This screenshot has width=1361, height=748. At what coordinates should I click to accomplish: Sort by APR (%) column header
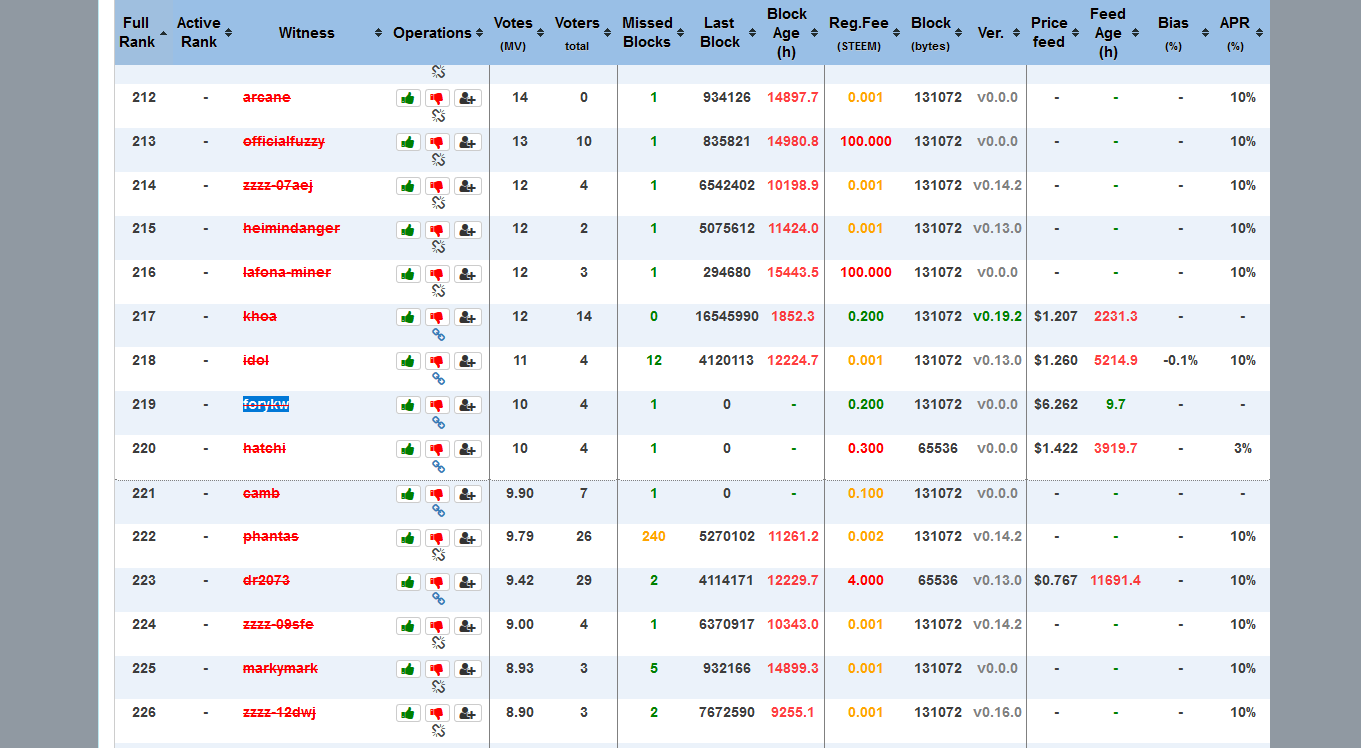pyautogui.click(x=1242, y=32)
